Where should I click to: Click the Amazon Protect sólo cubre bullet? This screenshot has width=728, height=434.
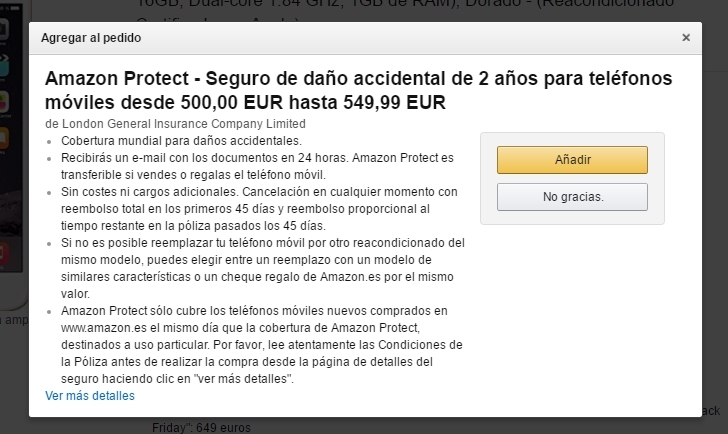(254, 311)
